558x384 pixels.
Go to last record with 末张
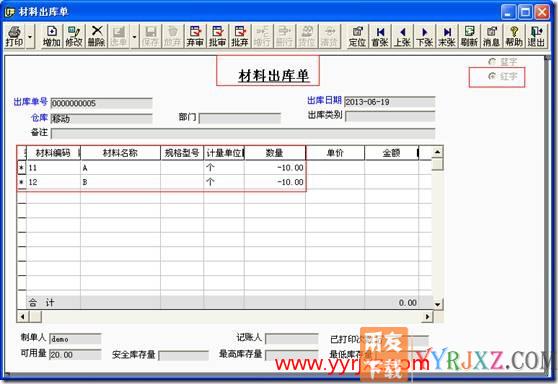447,36
